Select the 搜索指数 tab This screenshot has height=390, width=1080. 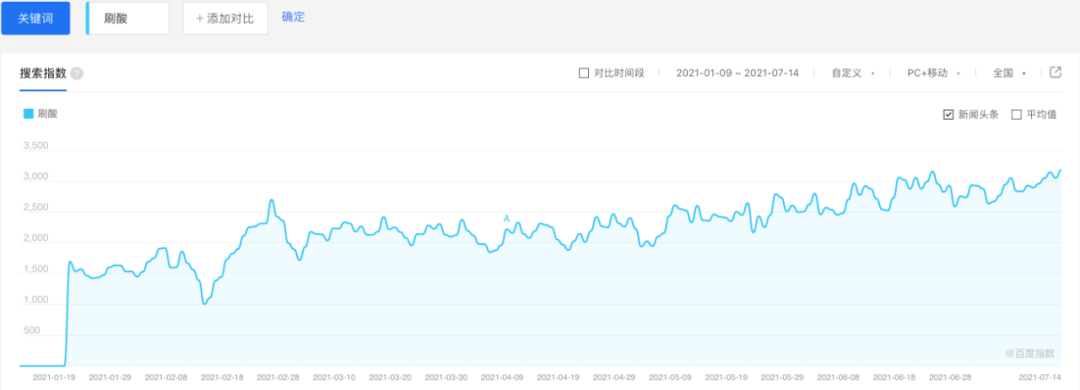coord(43,73)
